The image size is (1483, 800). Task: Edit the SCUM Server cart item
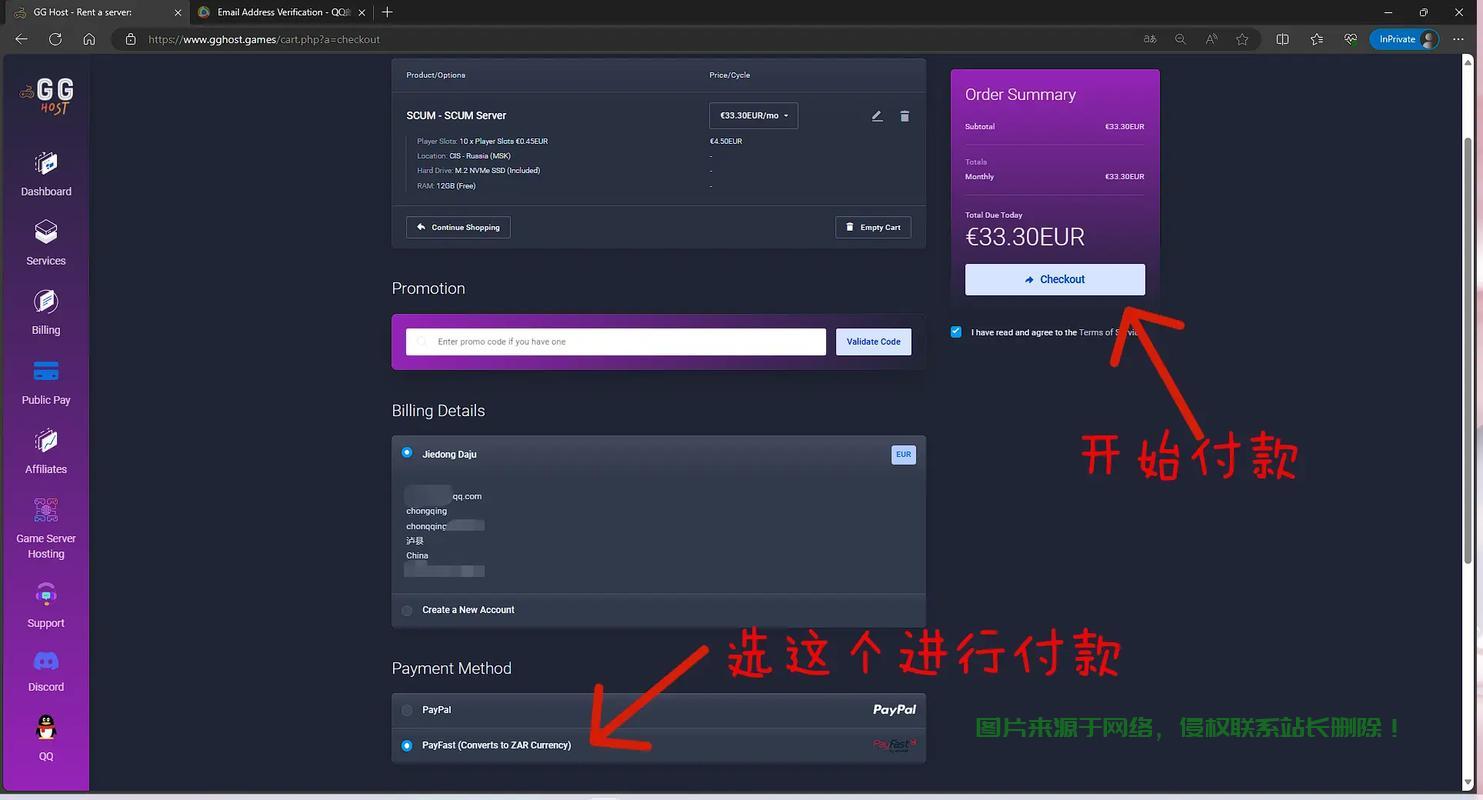(x=877, y=116)
